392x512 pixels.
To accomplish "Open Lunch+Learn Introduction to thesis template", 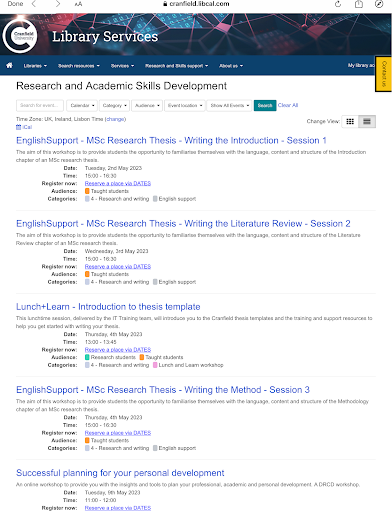I will coord(108,307).
